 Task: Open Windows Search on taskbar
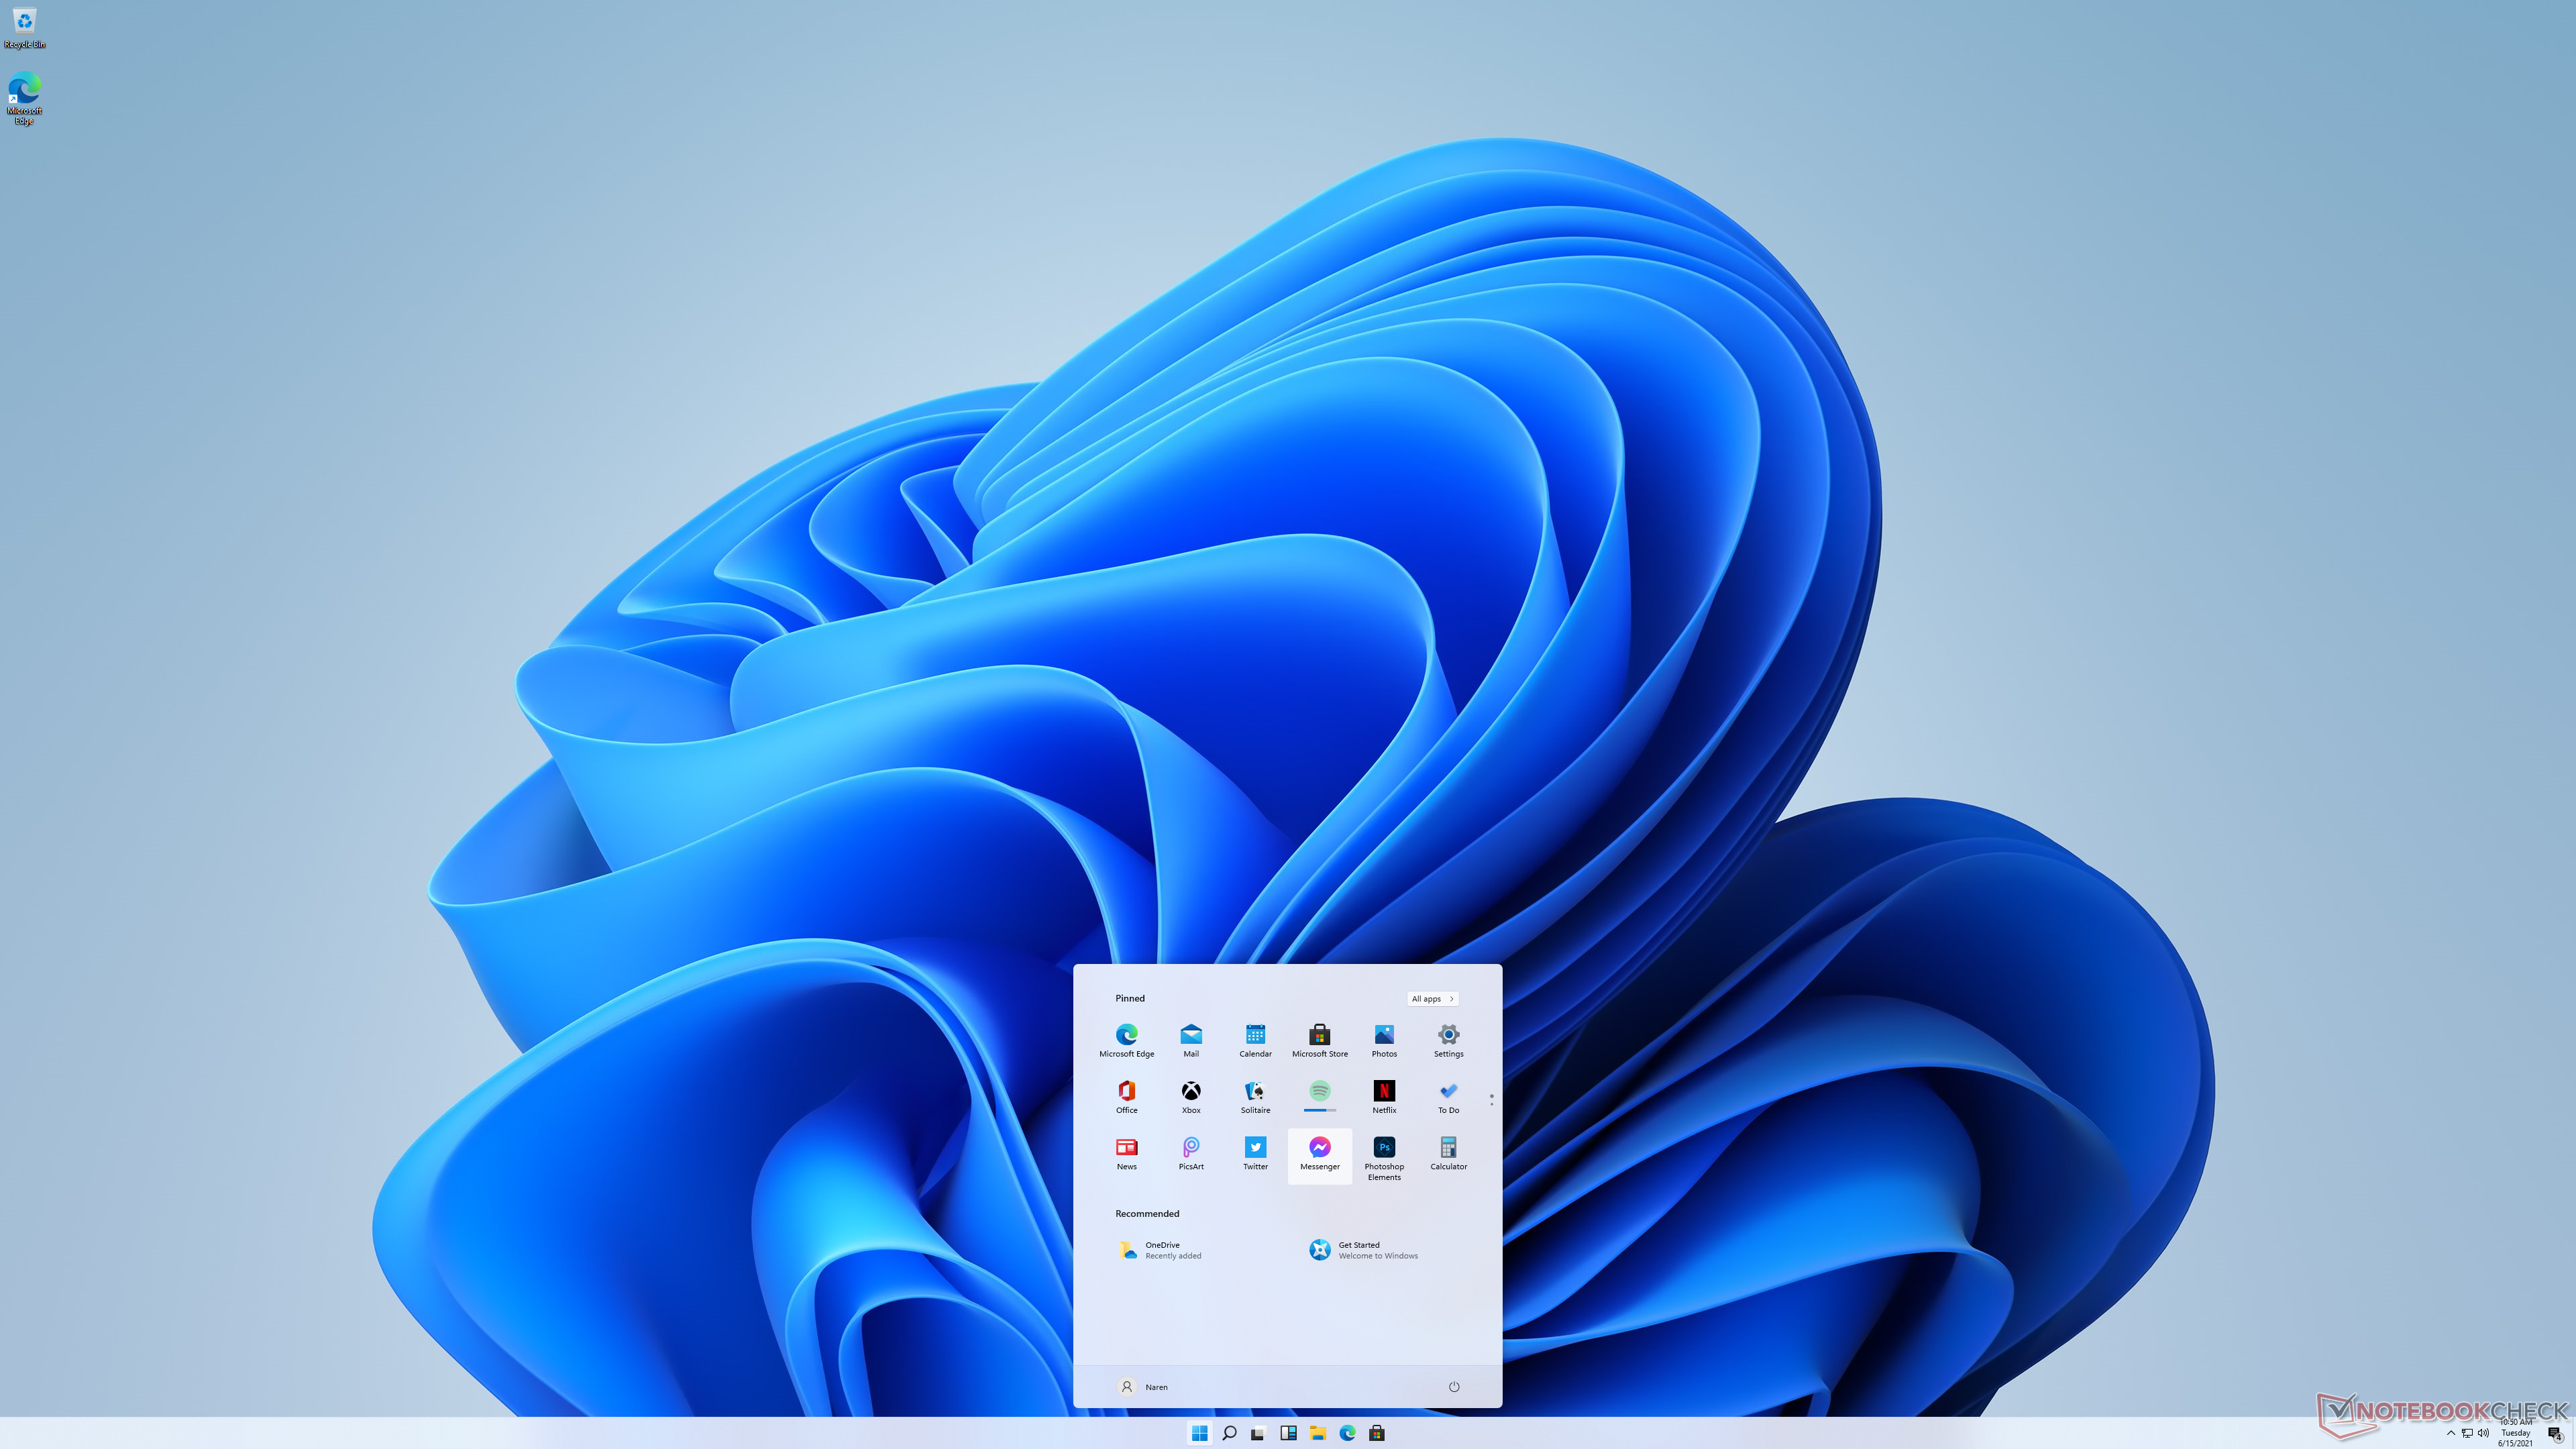point(1228,1433)
